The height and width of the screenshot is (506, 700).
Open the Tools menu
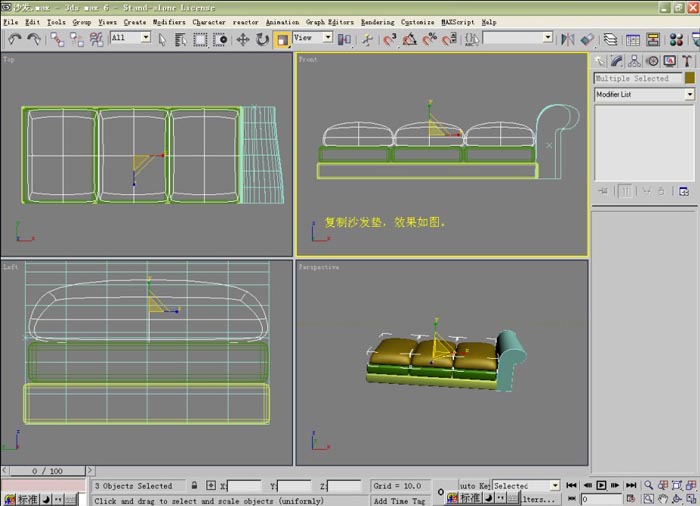coord(56,22)
